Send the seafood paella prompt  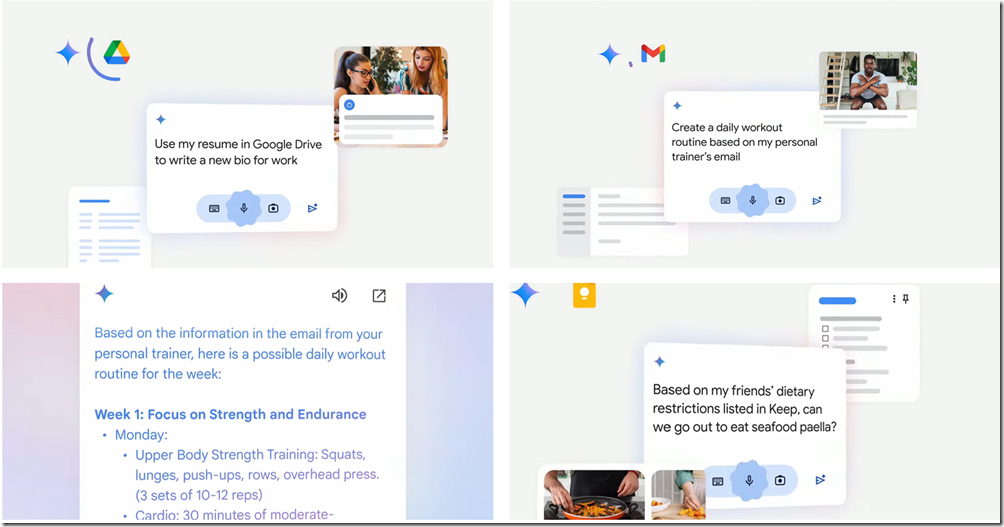click(820, 480)
